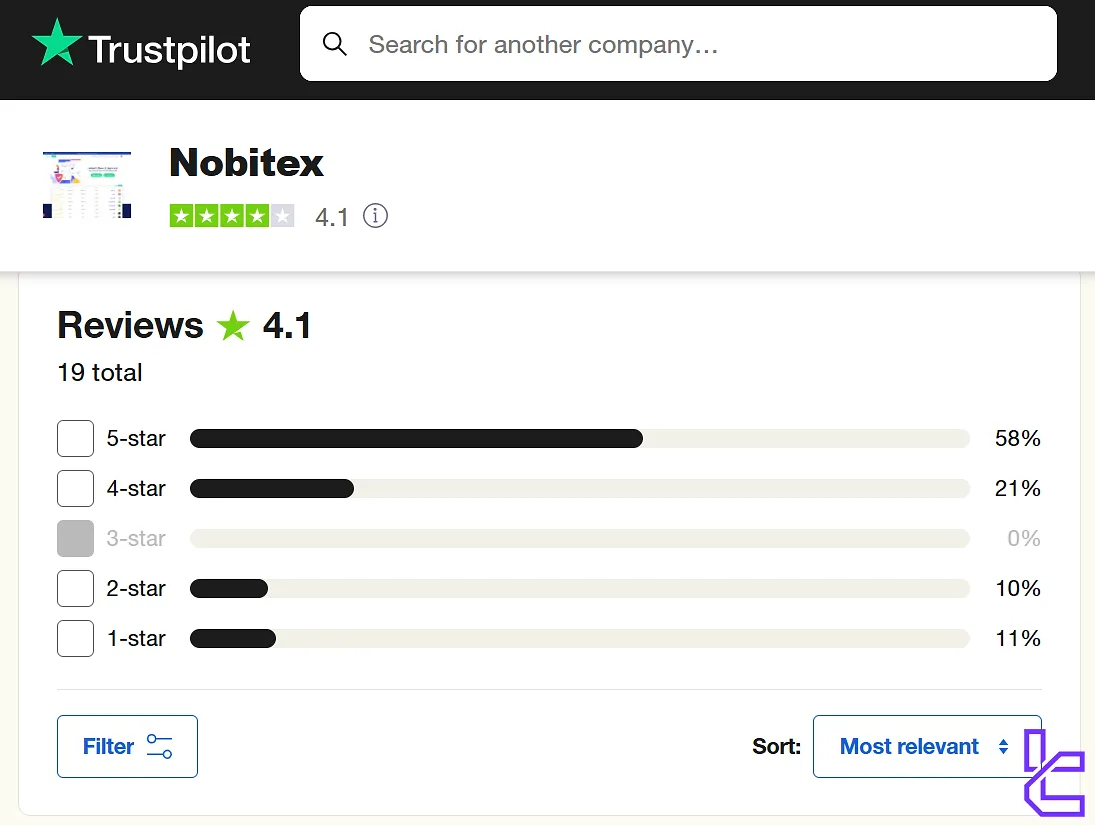Open the Nobitex company thumbnail image

click(x=87, y=185)
